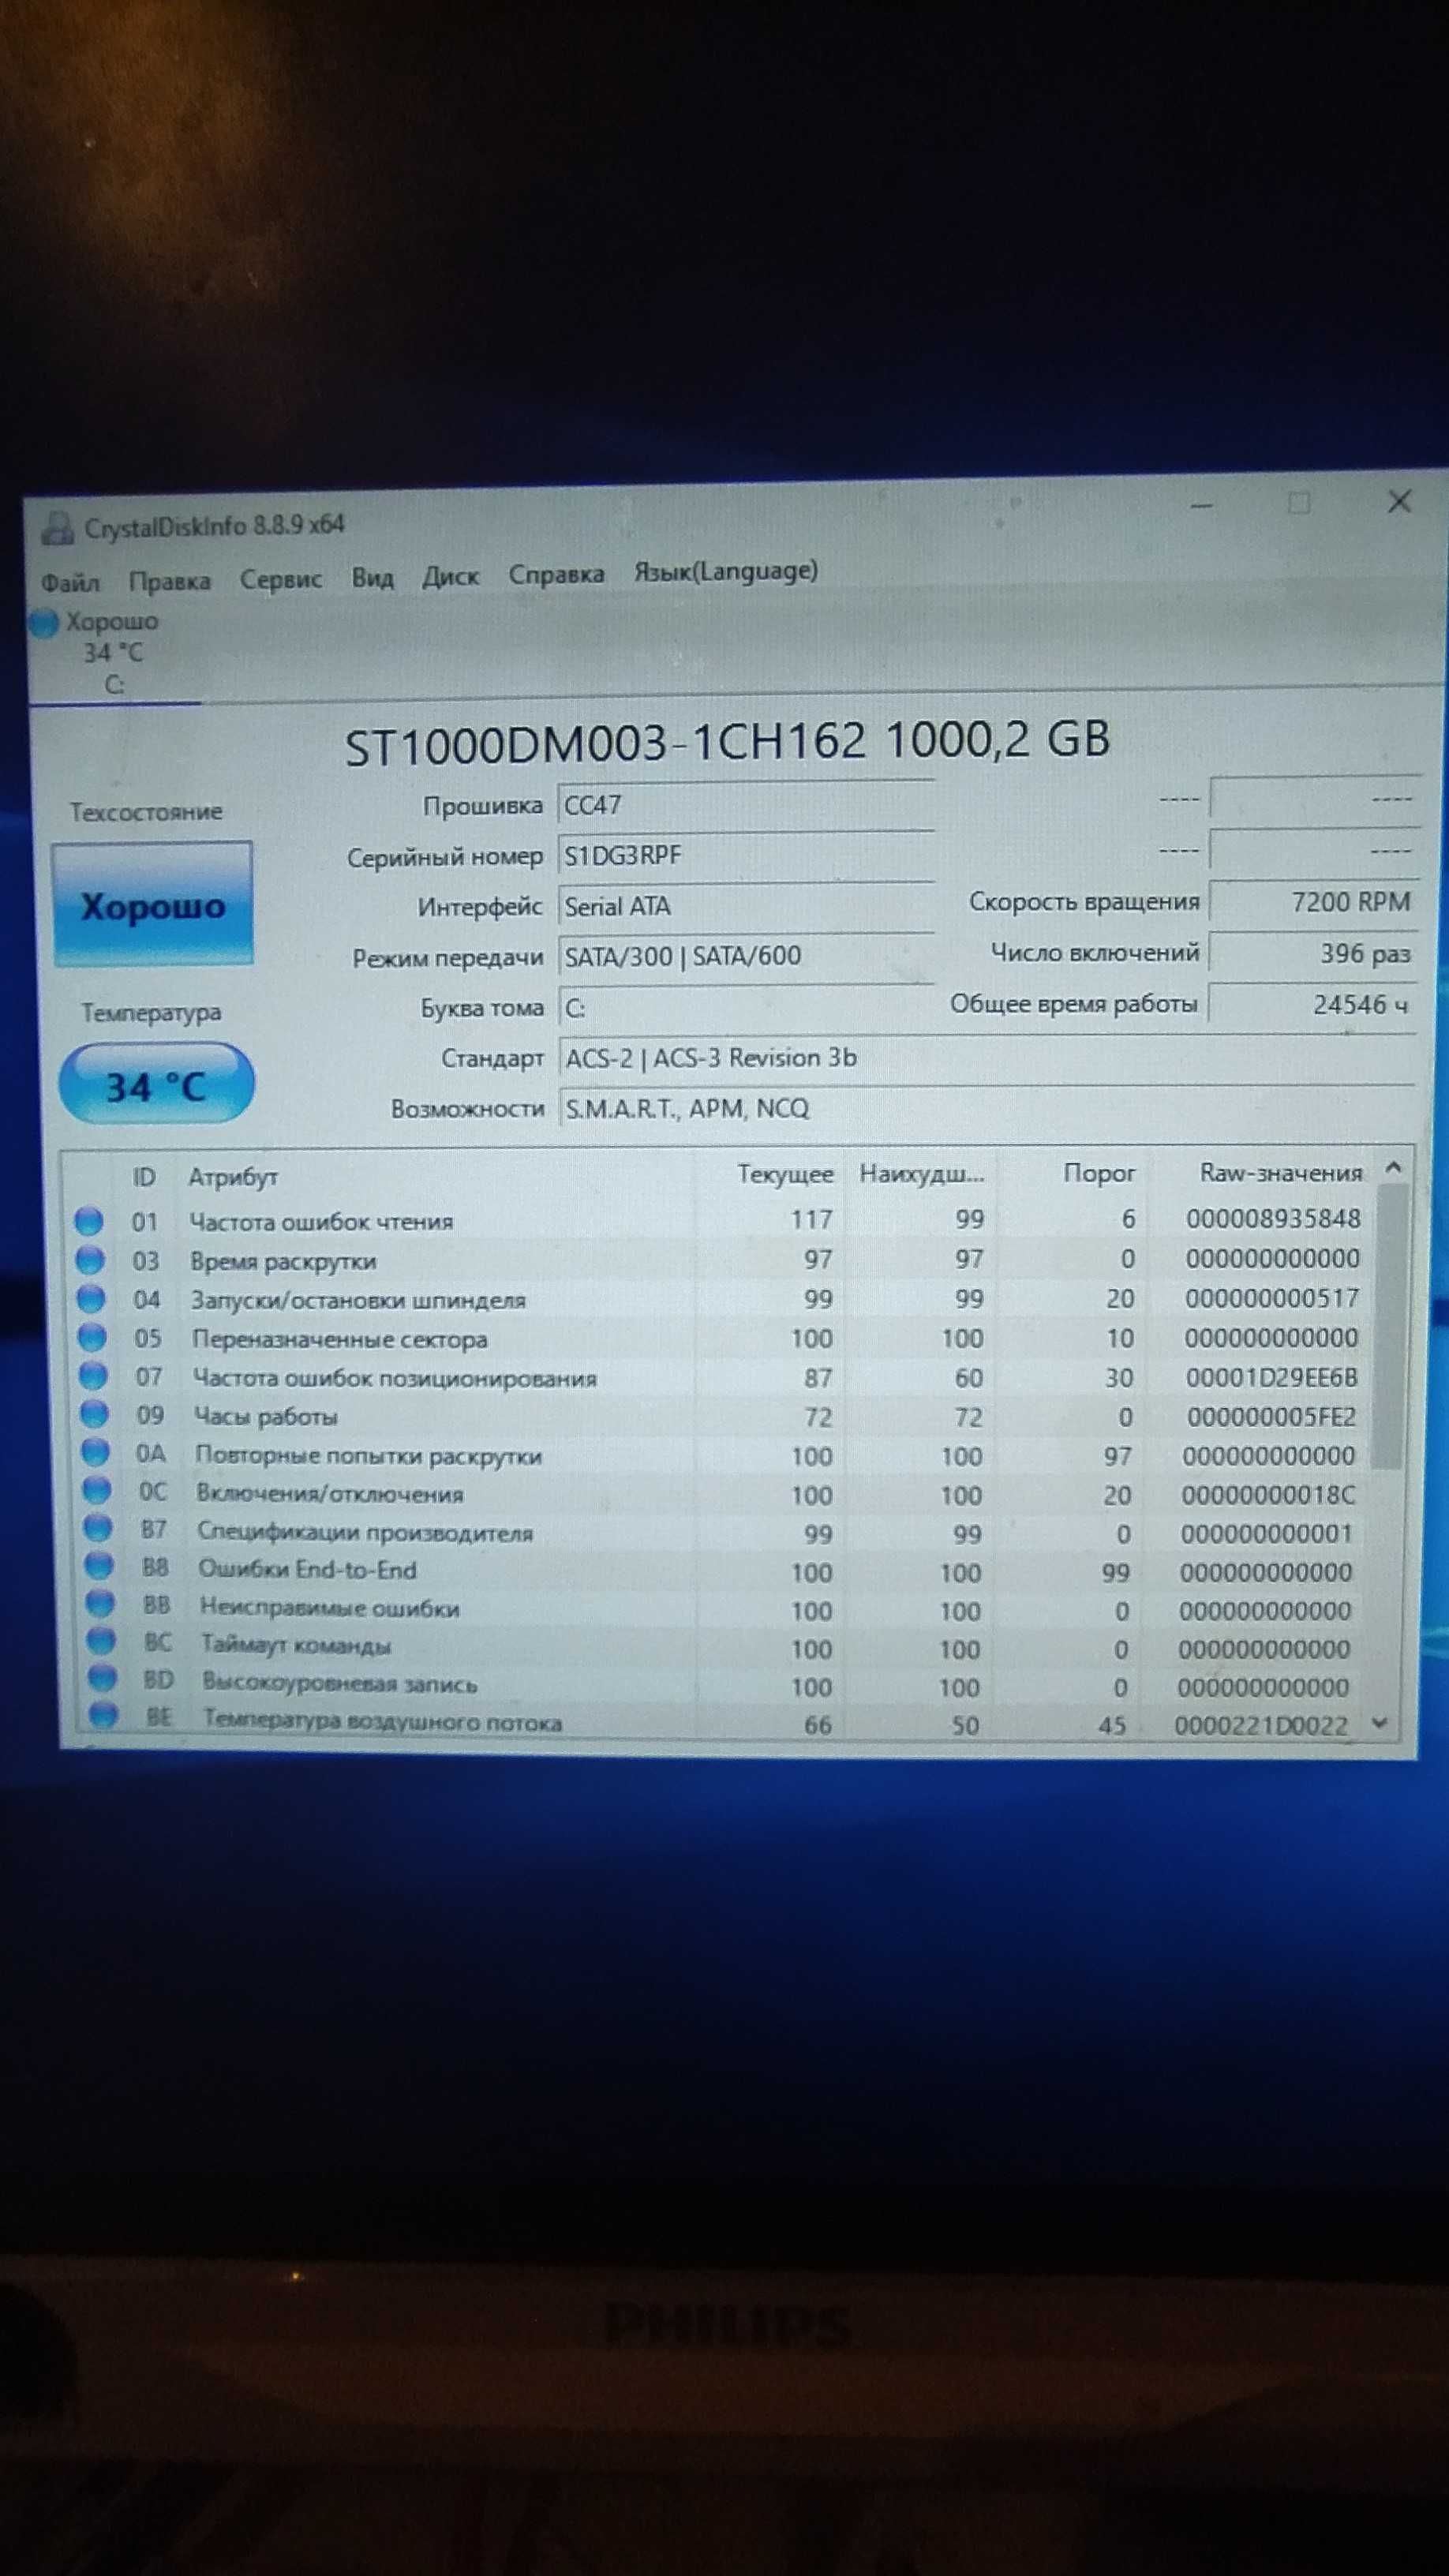Click status dot for Запуски/остановки шпинделя
1449x2576 pixels.
click(91, 1299)
